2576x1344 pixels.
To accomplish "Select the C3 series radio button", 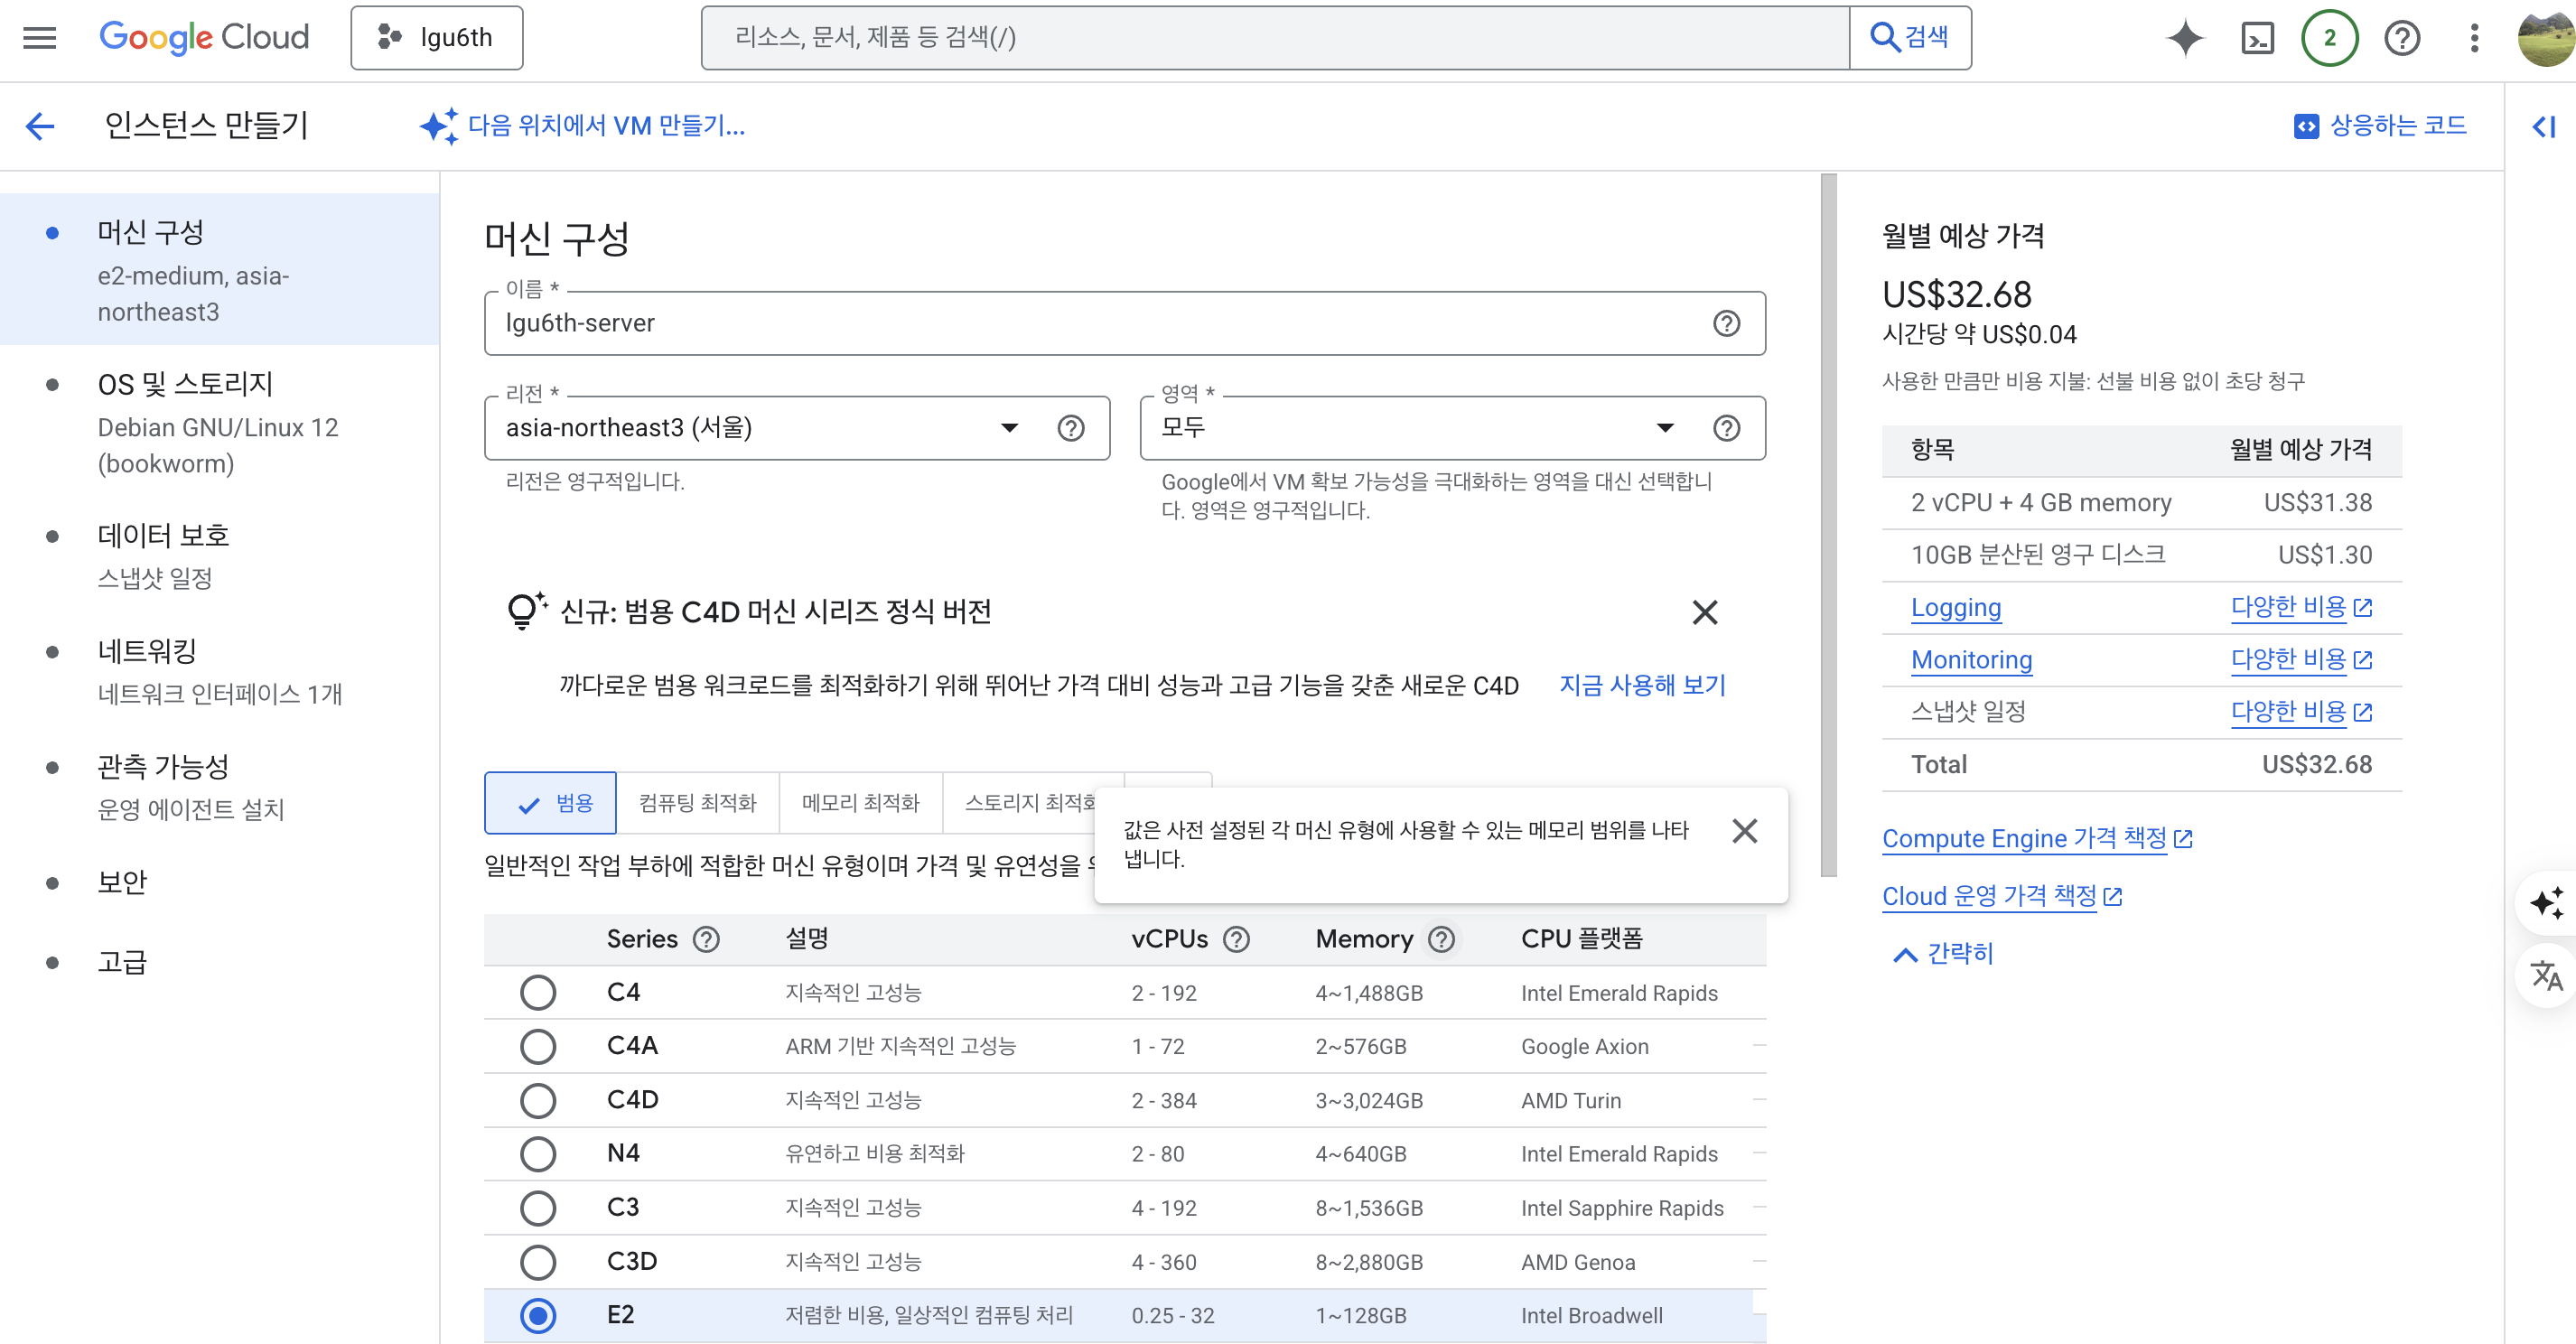I will point(538,1208).
